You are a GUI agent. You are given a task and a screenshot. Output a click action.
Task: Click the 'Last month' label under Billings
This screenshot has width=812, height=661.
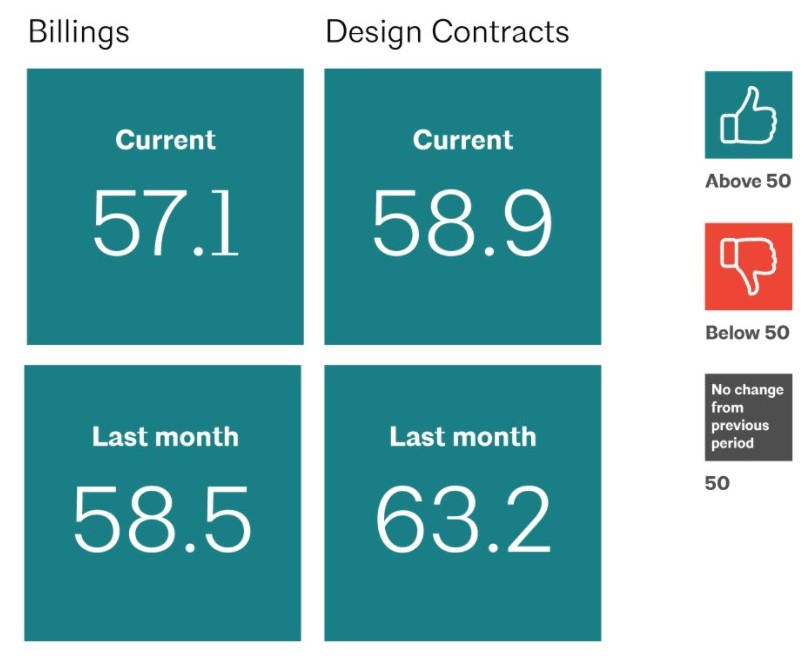click(165, 437)
